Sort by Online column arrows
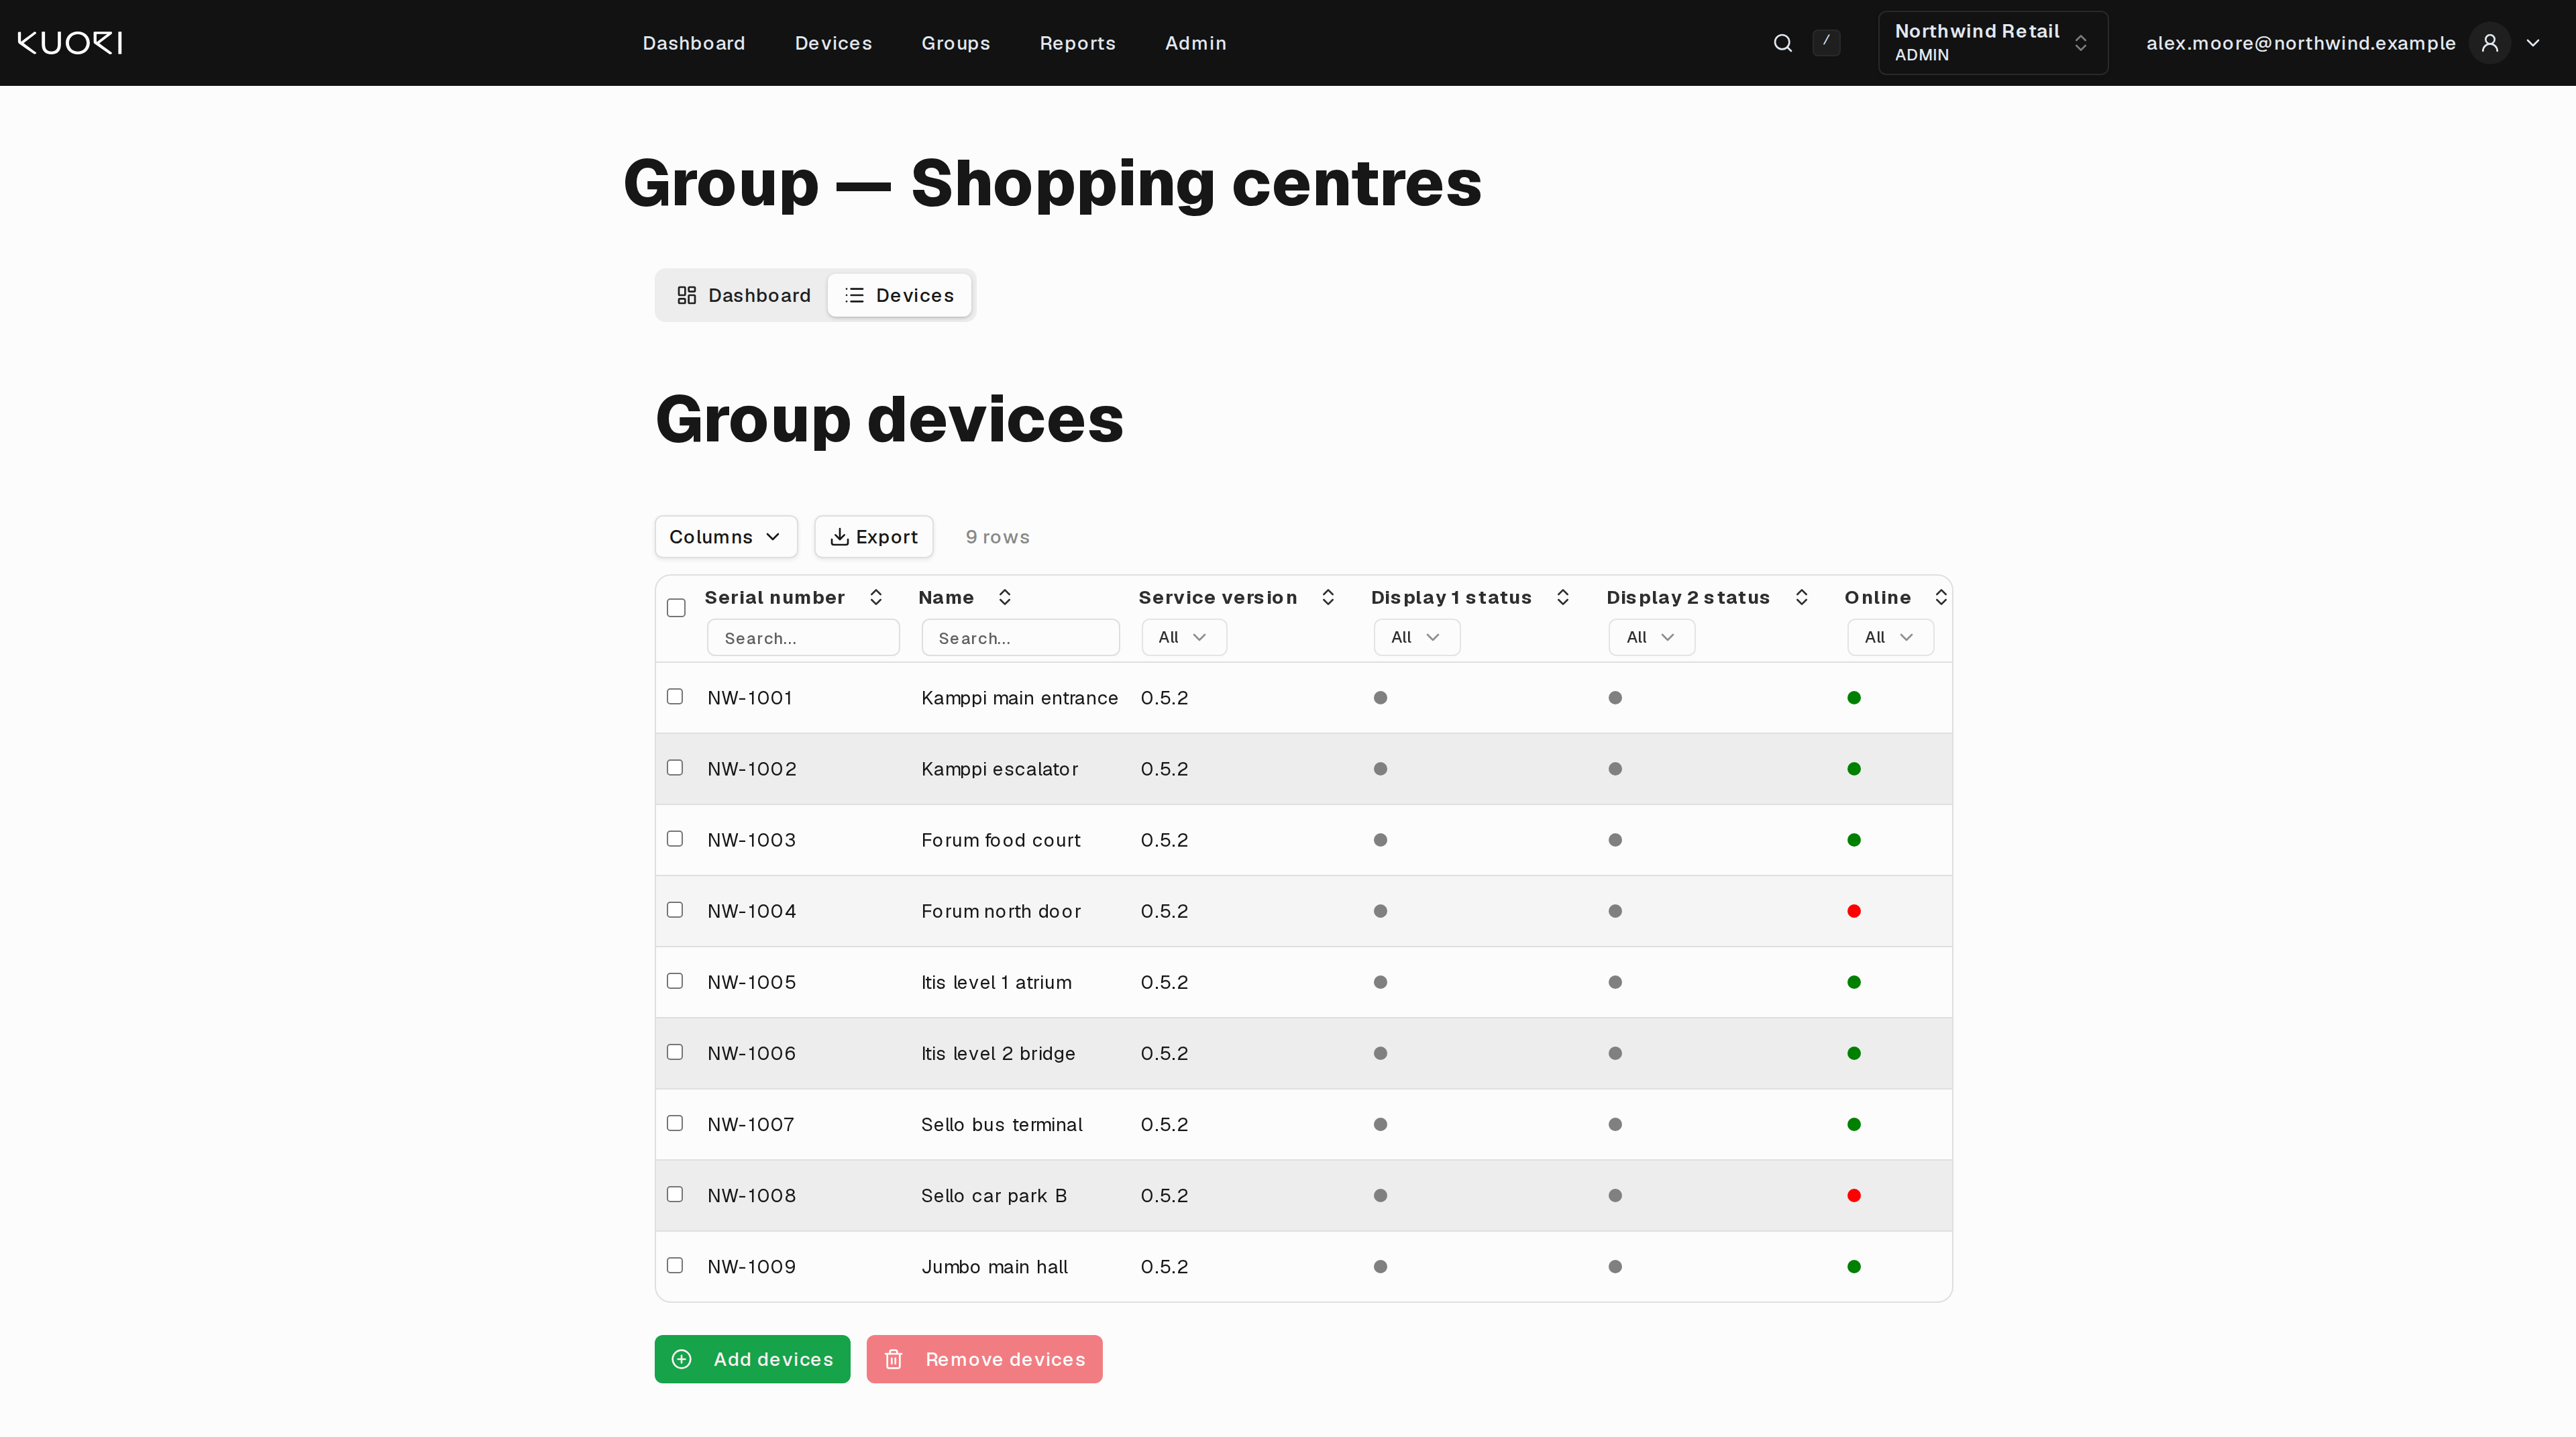 tap(1941, 597)
